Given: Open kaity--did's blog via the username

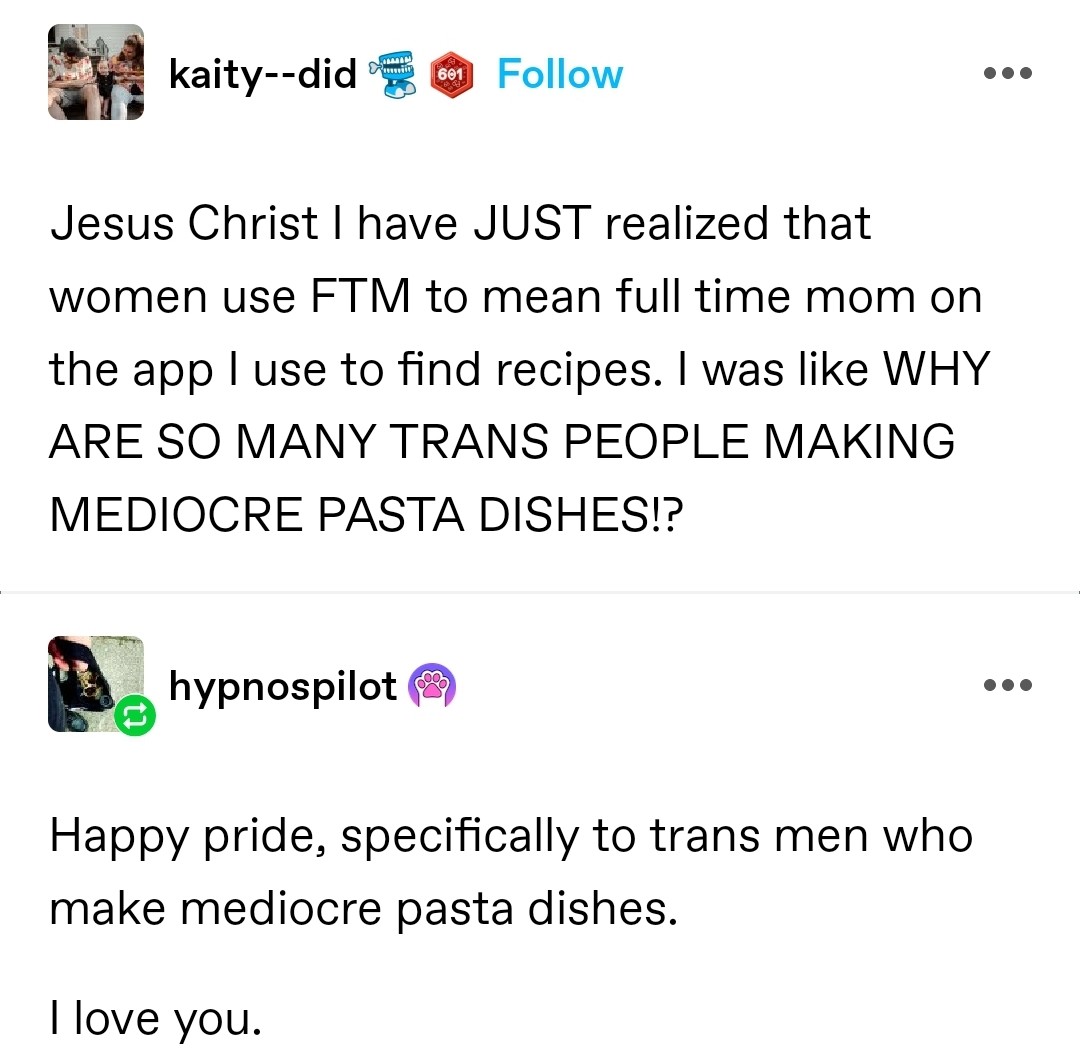Looking at the screenshot, I should [x=263, y=74].
